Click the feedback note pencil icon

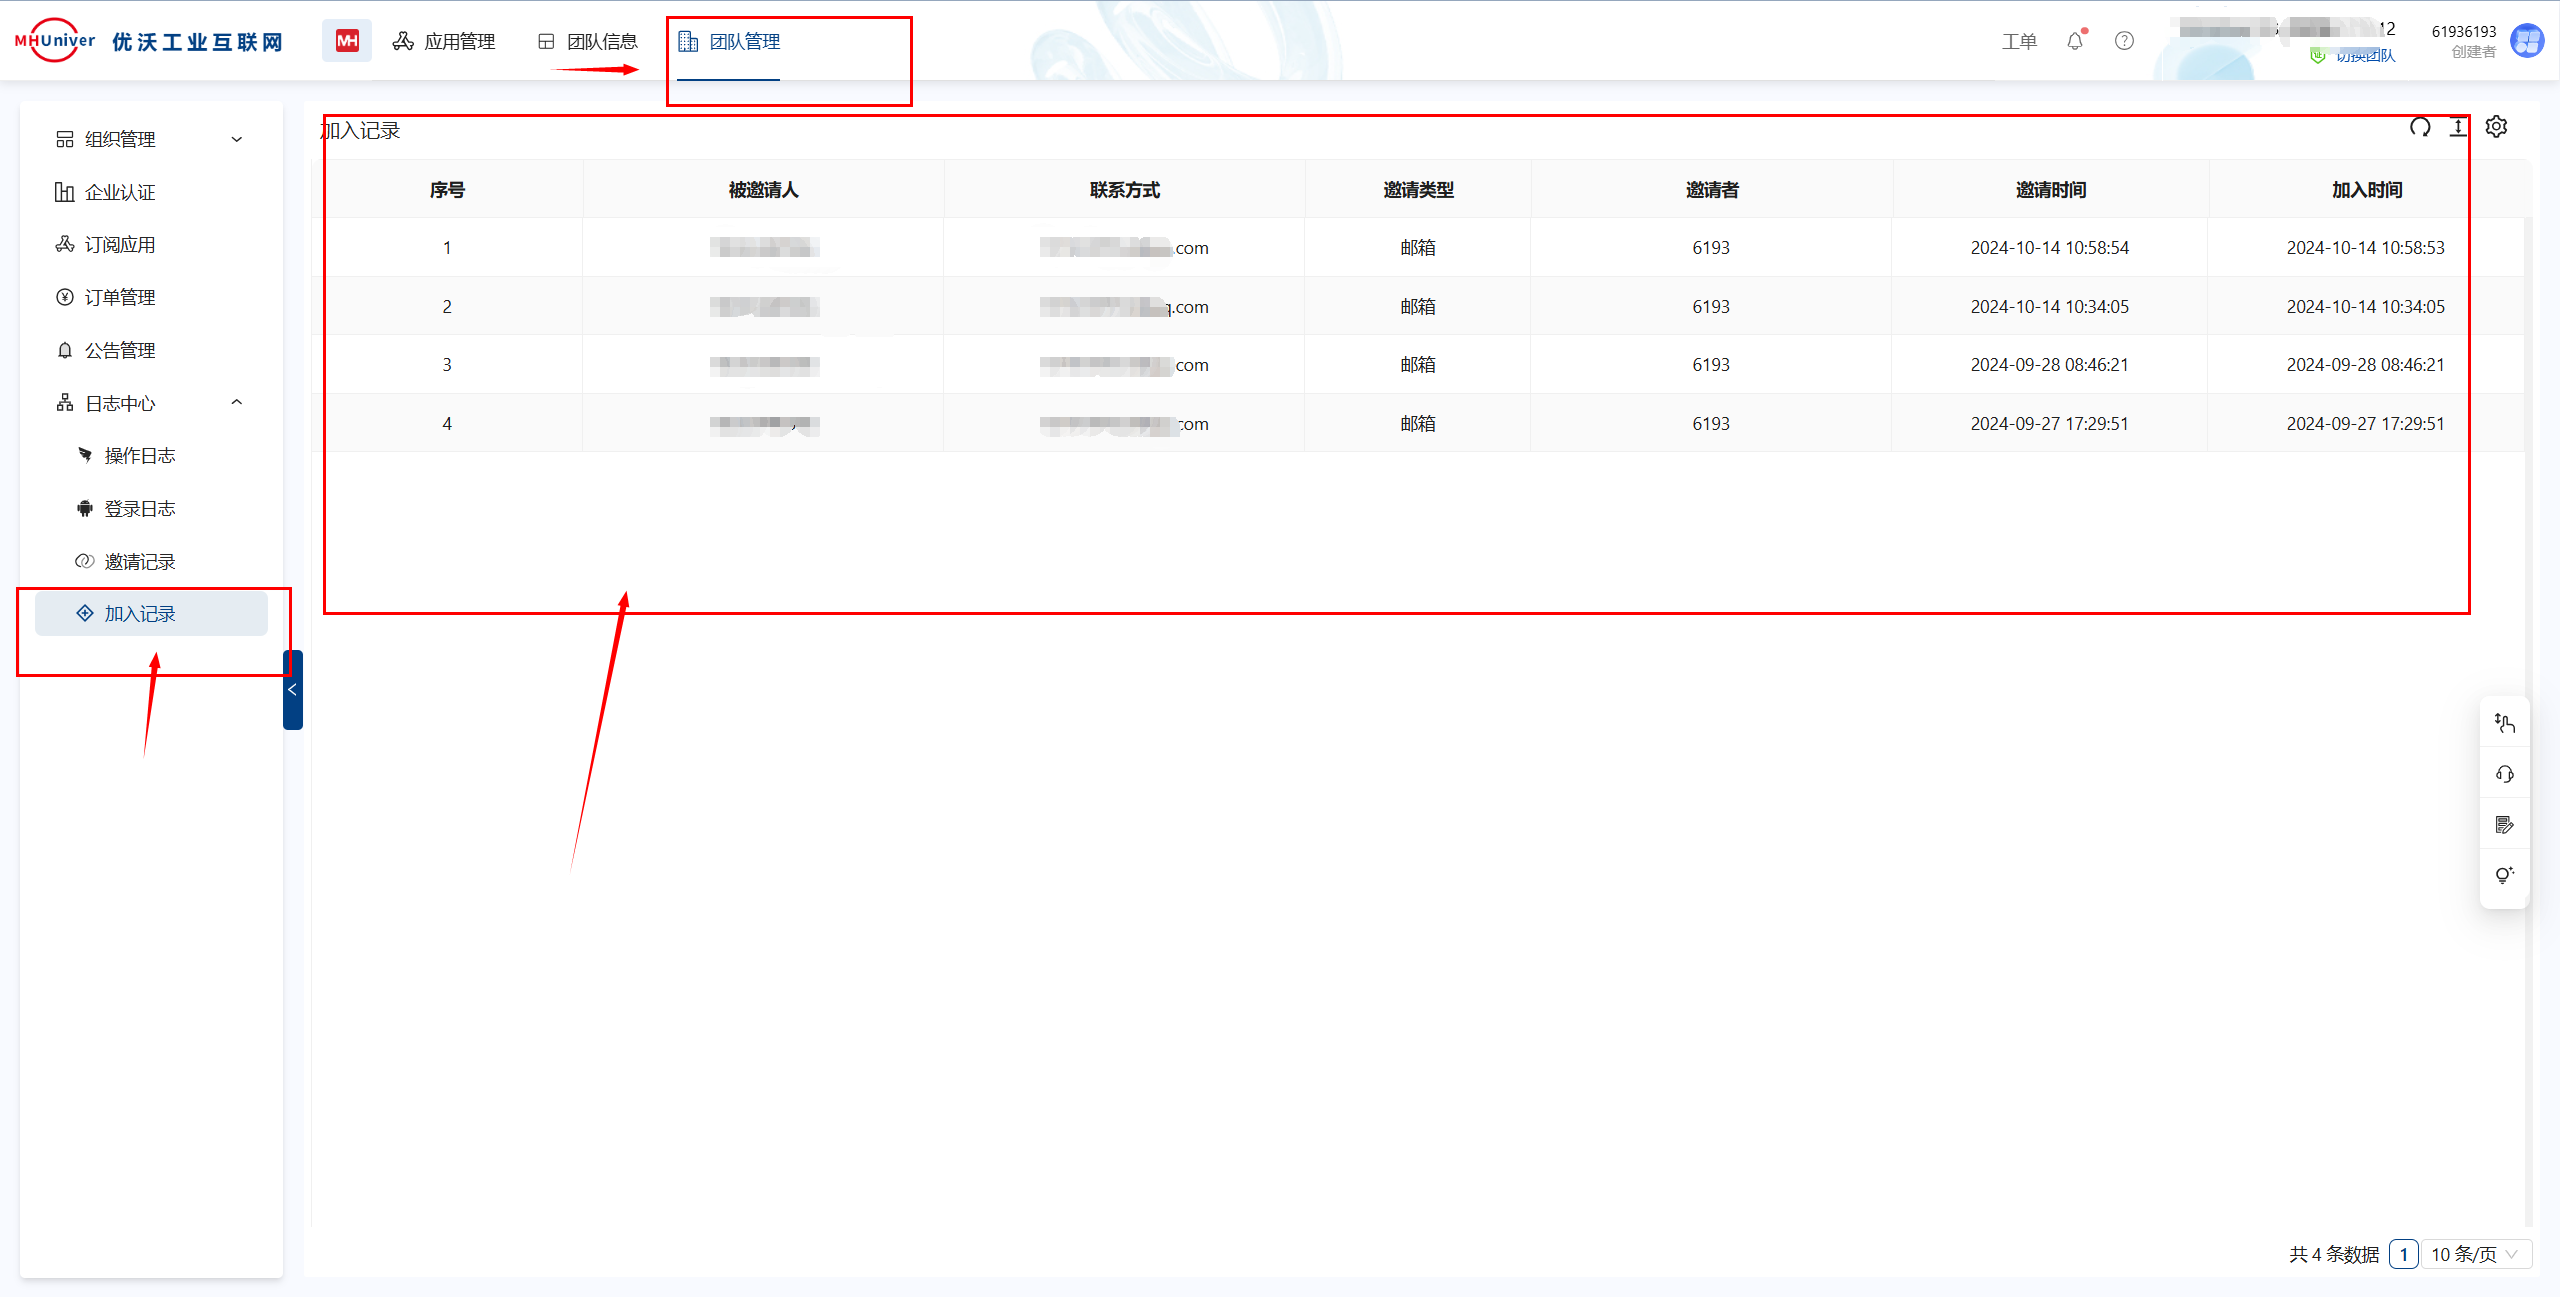coord(2505,825)
